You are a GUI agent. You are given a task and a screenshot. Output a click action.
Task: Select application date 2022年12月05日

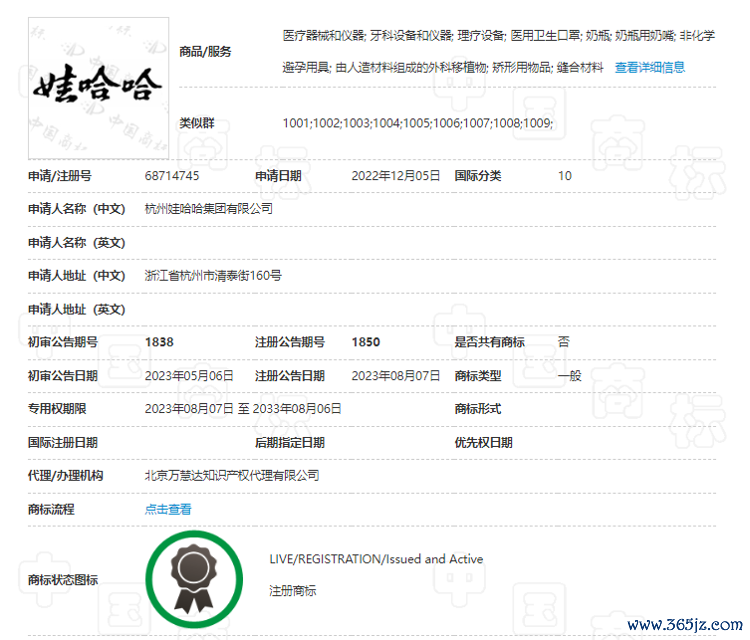[x=396, y=176]
